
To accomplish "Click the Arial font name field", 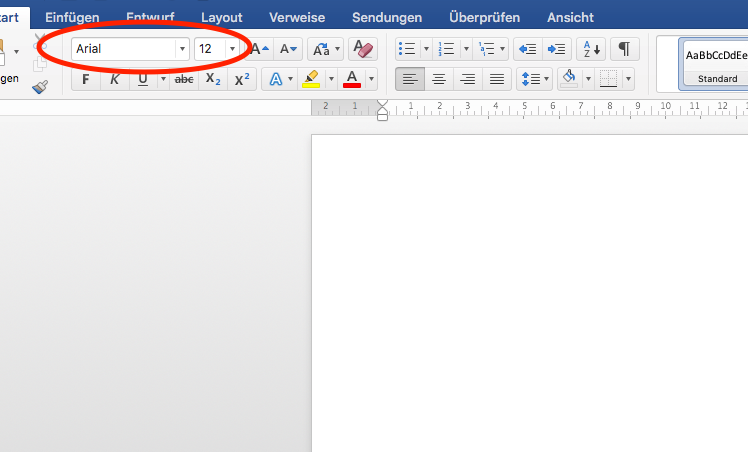I will (124, 49).
